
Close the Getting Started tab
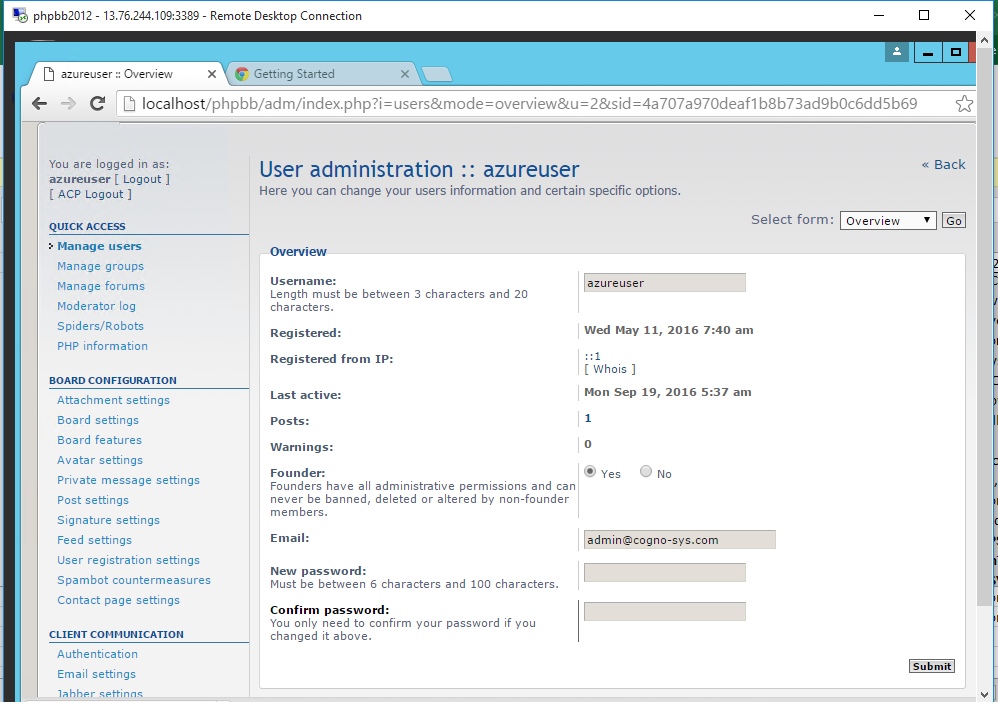[405, 74]
